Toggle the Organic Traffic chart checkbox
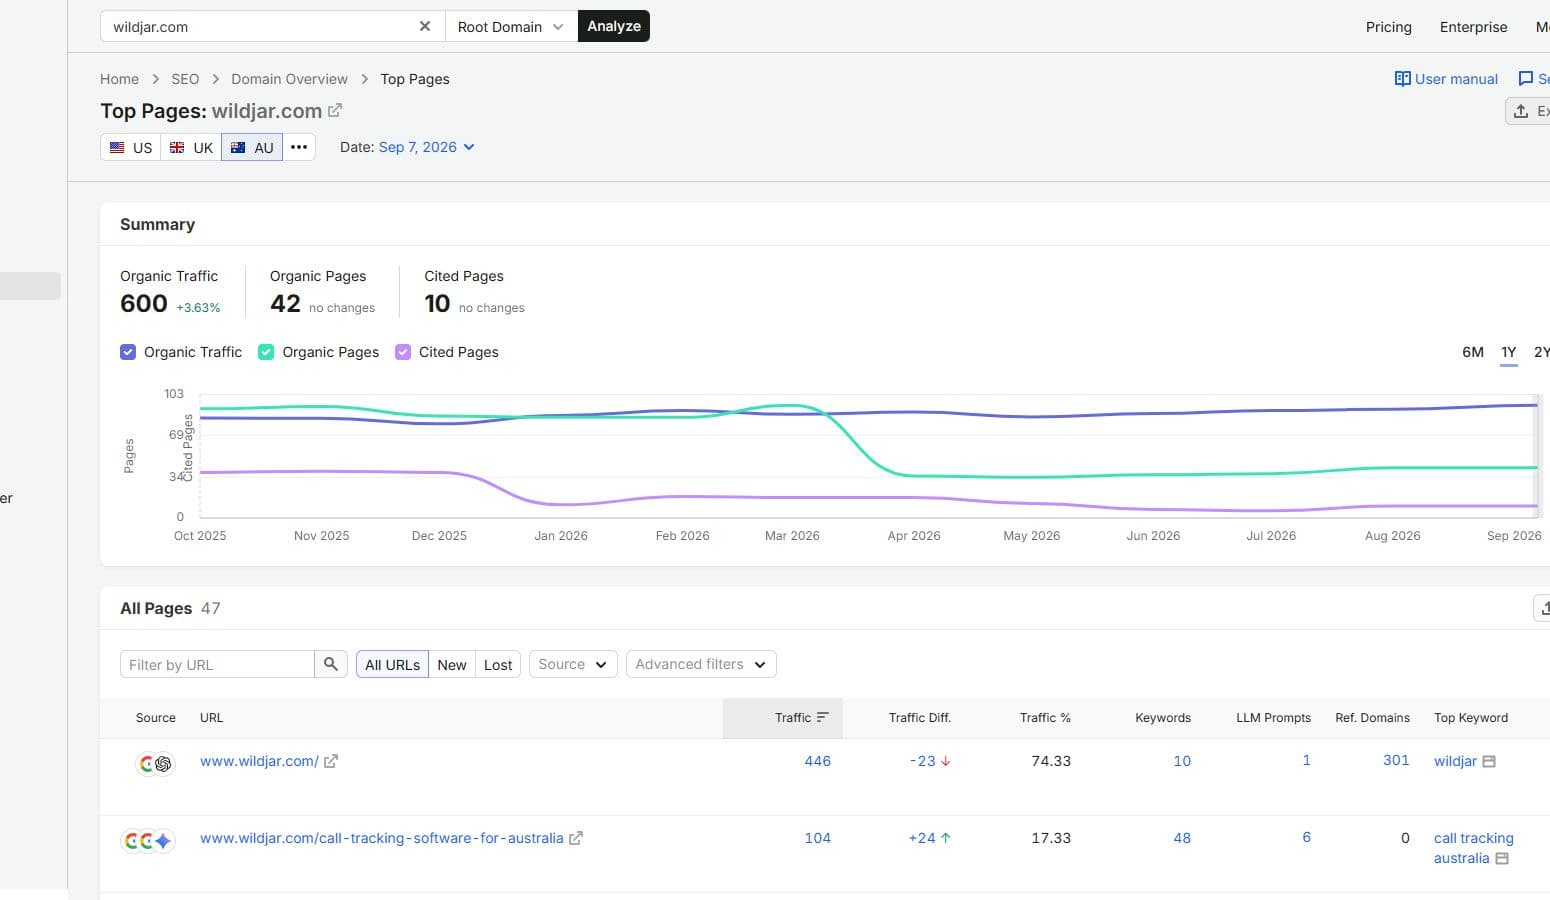This screenshot has height=900, width=1550. (128, 352)
